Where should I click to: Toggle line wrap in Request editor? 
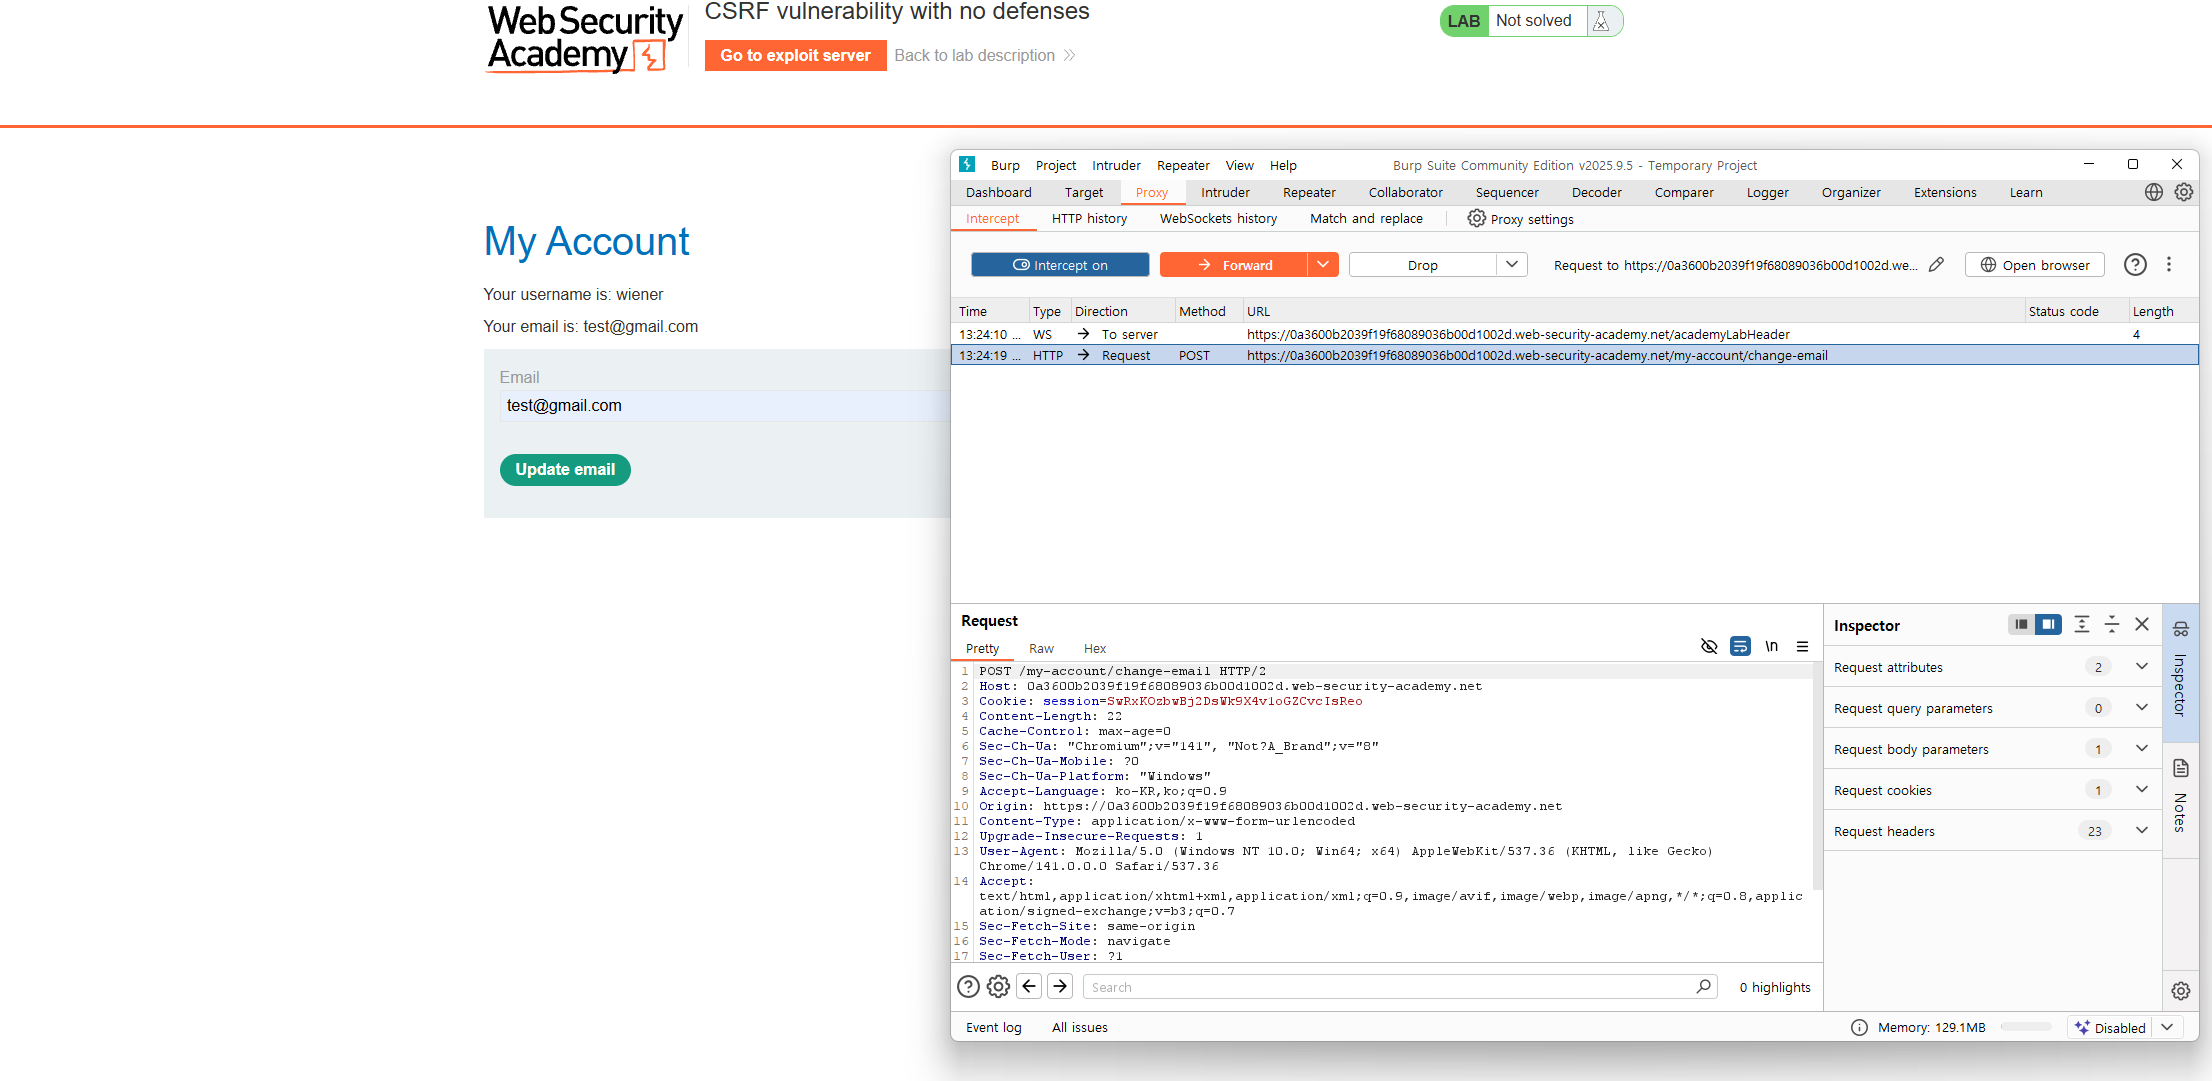pyautogui.click(x=1740, y=647)
